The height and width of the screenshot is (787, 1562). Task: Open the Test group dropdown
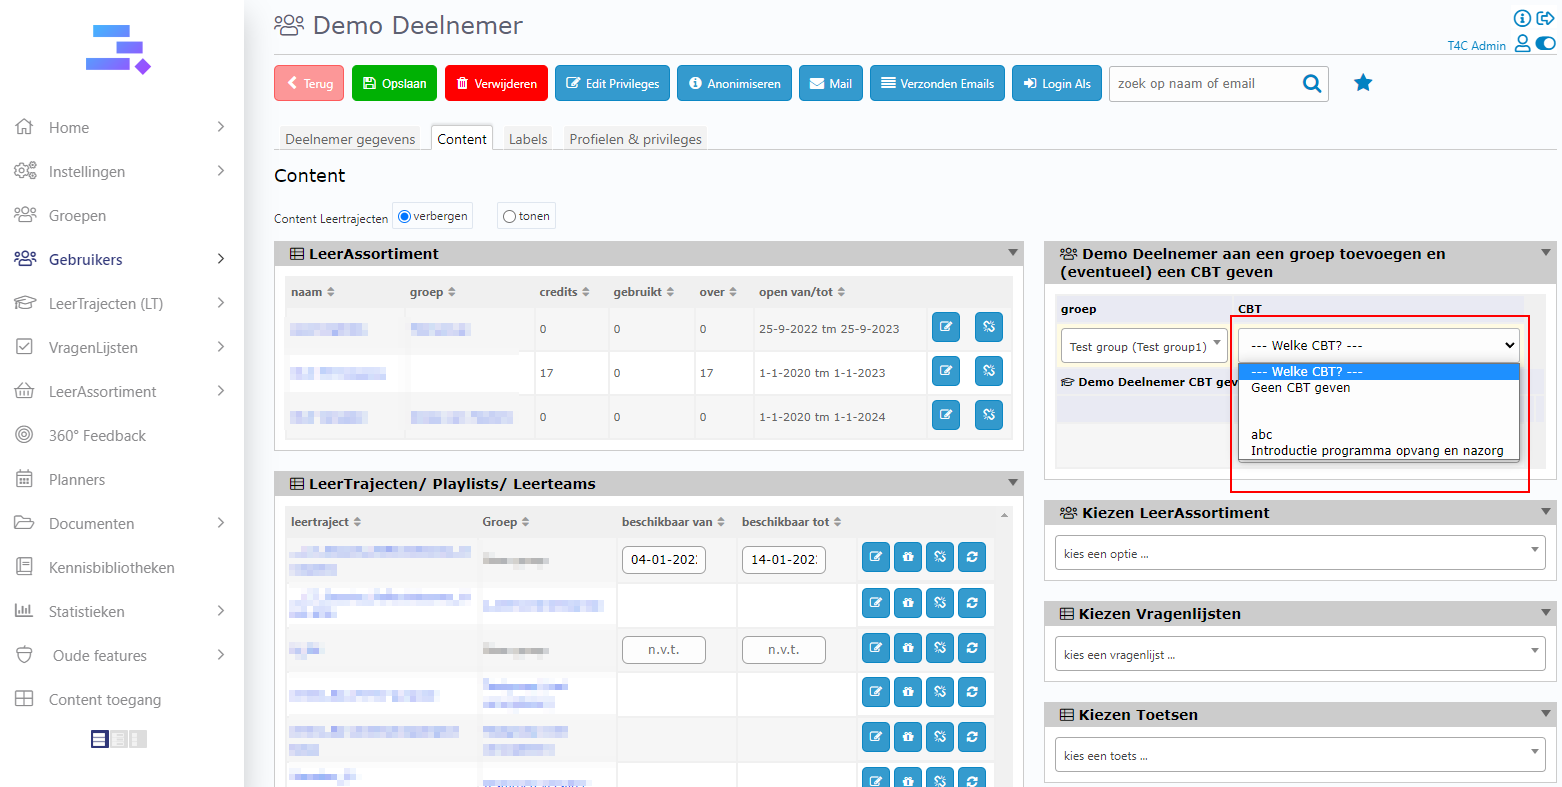click(x=1144, y=346)
